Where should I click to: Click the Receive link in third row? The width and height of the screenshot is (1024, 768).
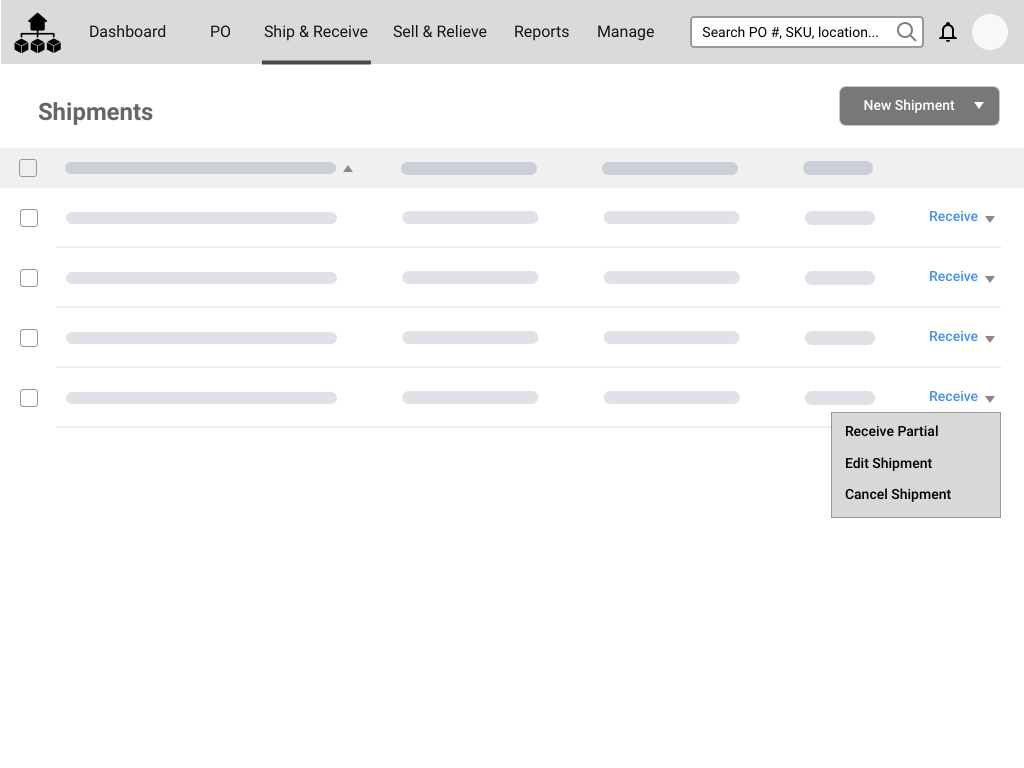(952, 337)
